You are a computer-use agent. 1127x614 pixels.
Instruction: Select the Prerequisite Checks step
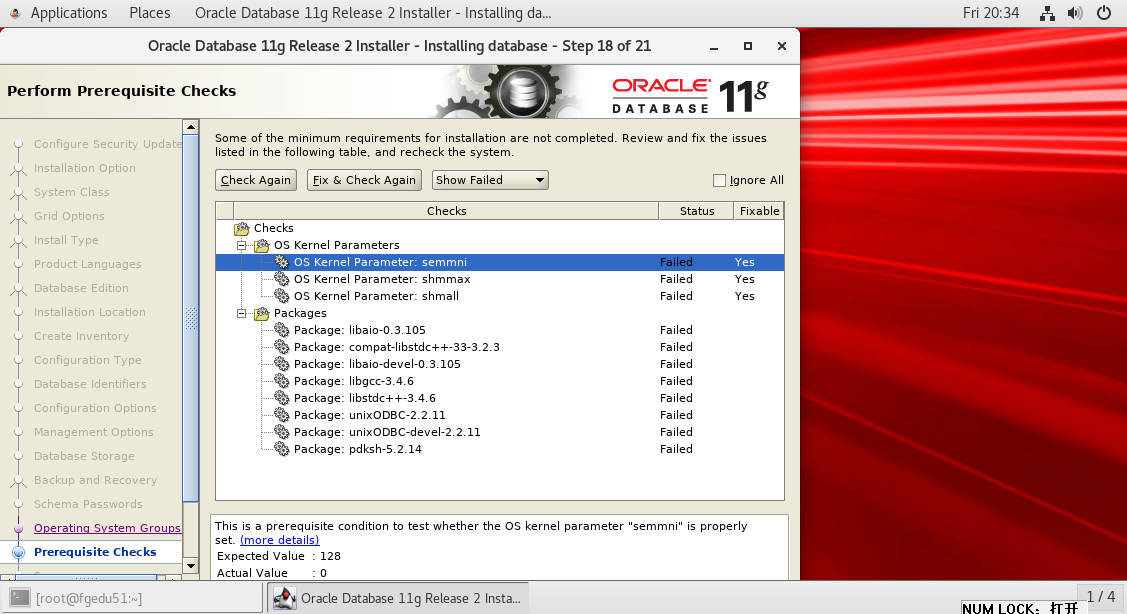click(x=95, y=552)
